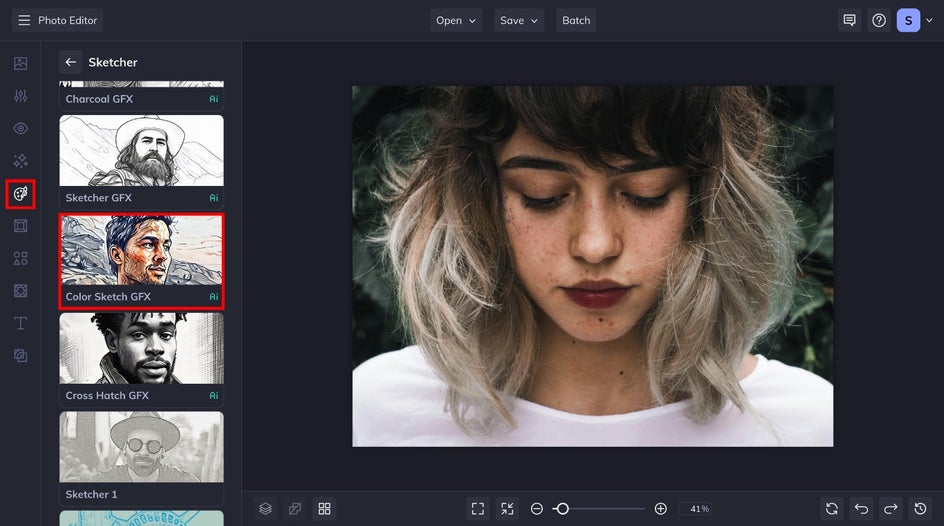
Task: Go back using the Sketcher arrow
Action: coord(70,62)
